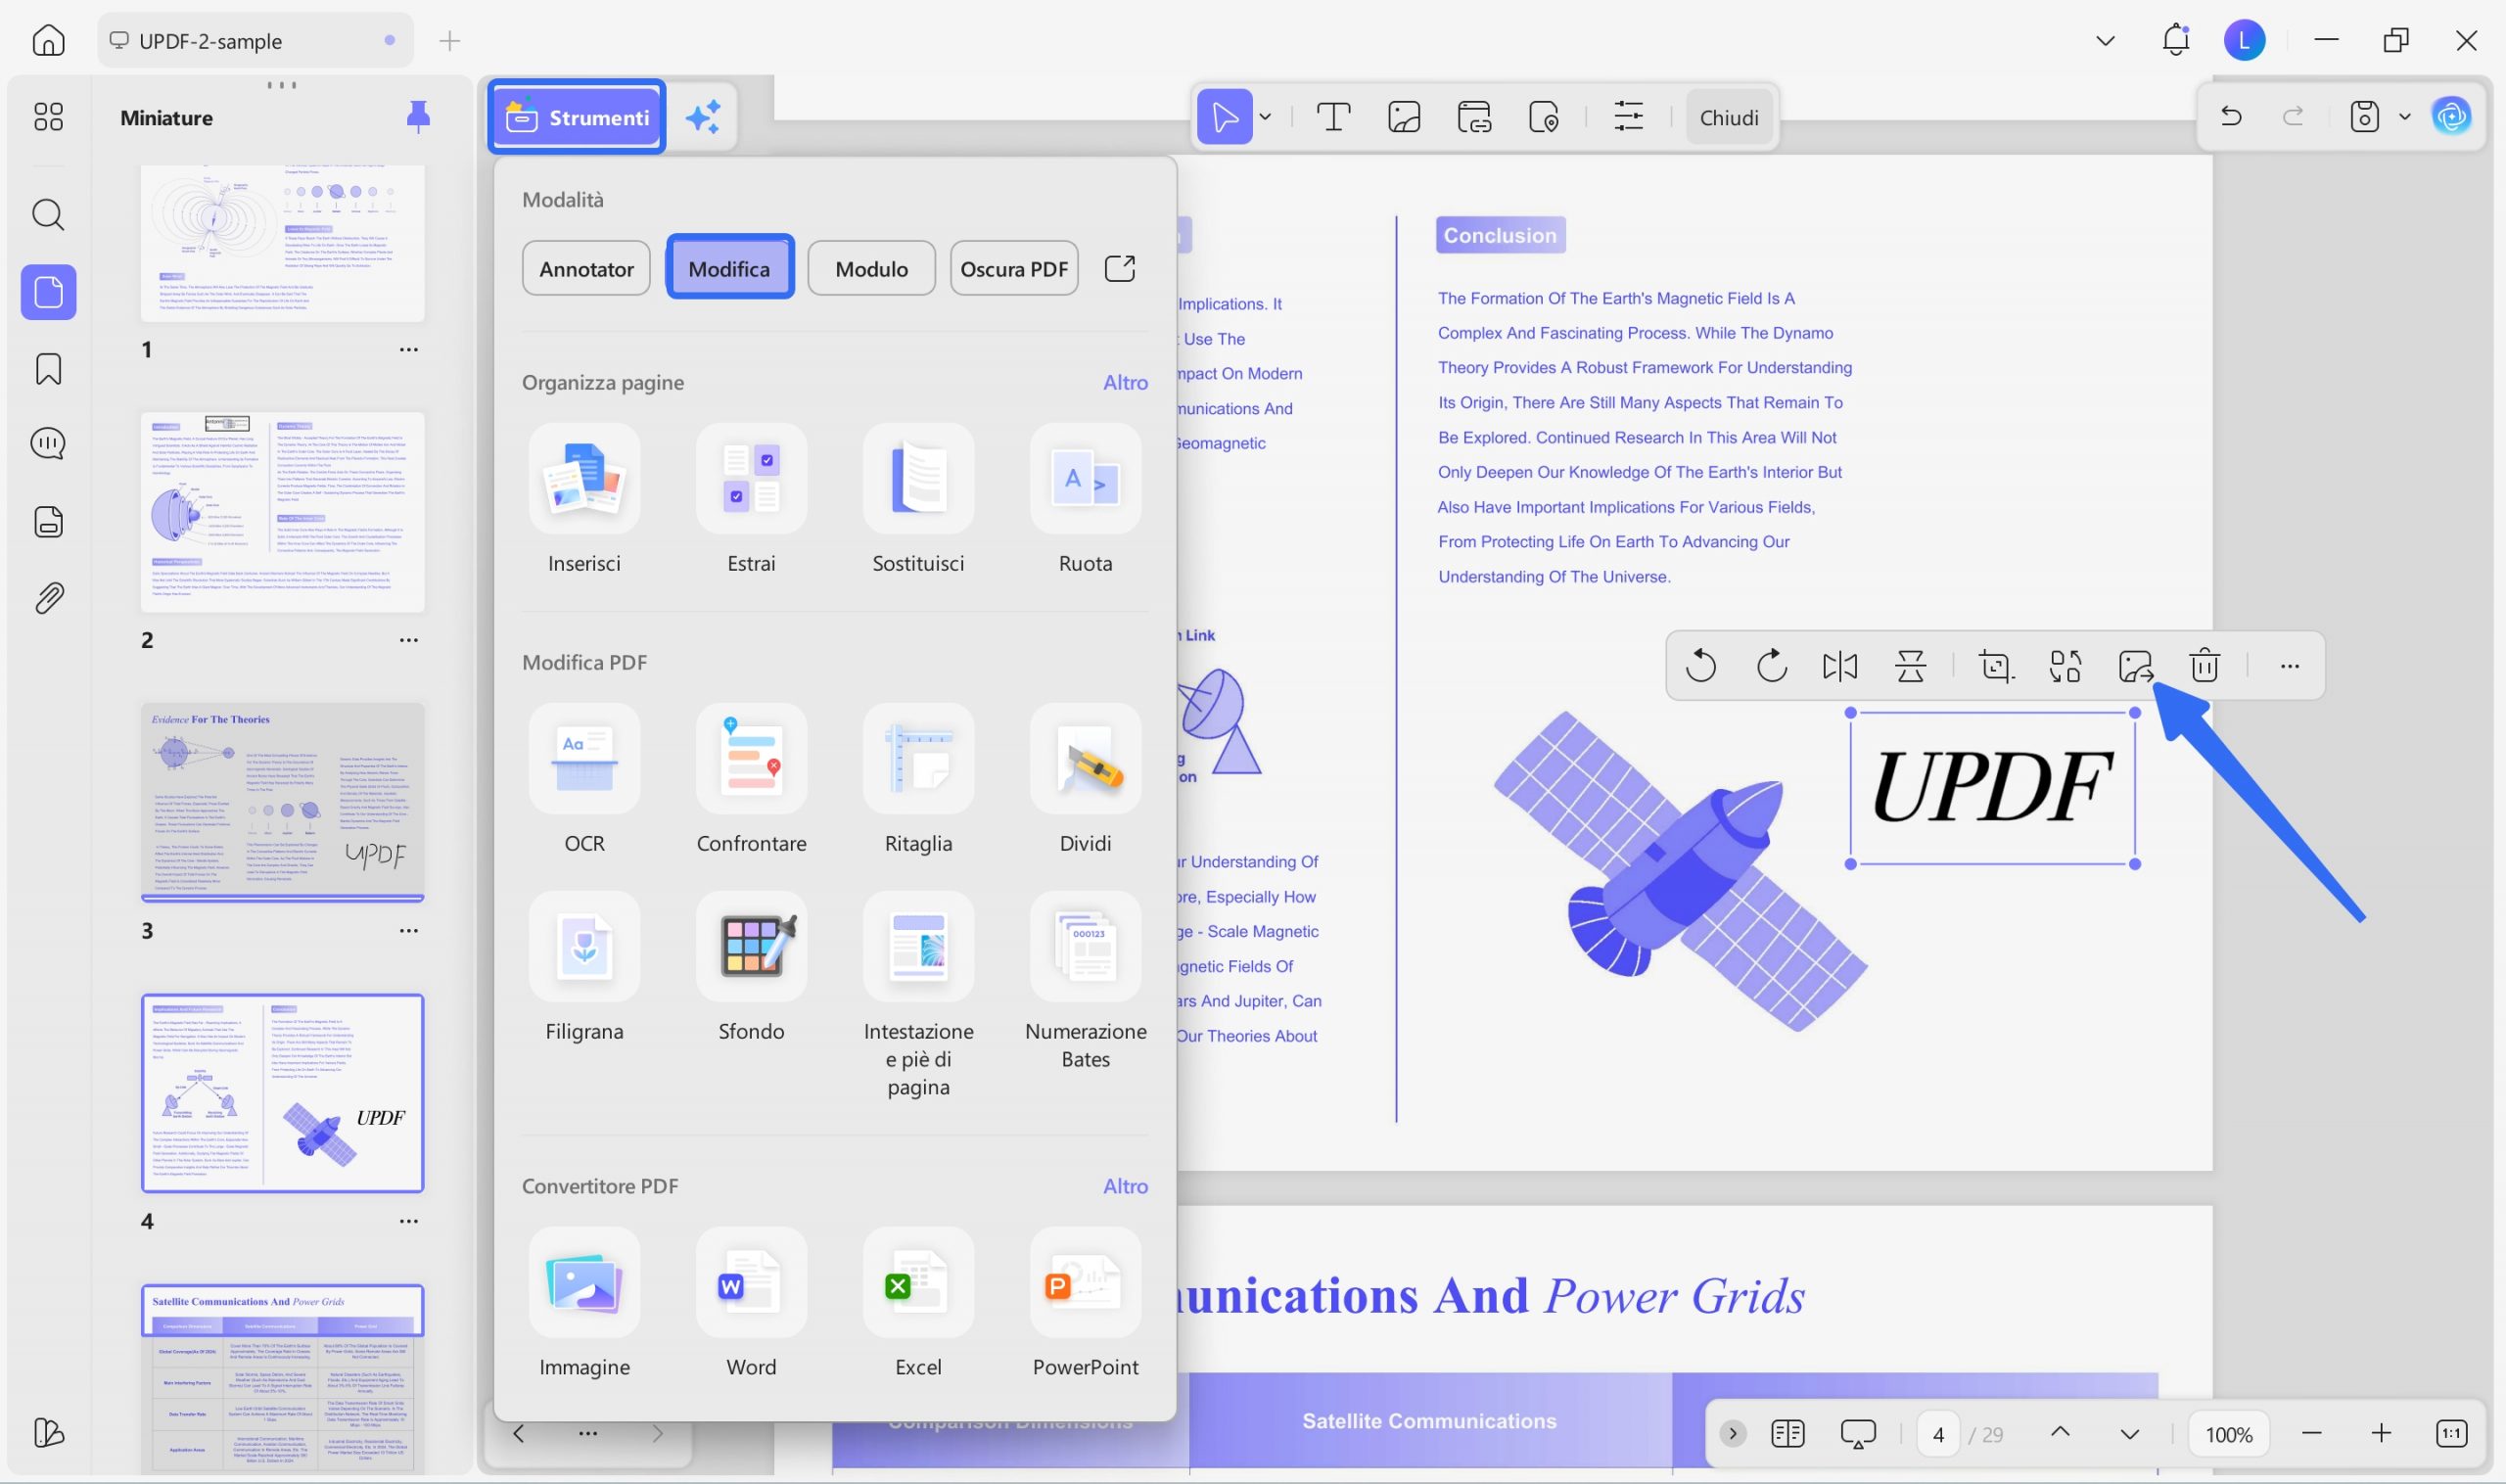Open more options for thumbnail 3
Viewport: 2506px width, 1484px height.
click(x=408, y=930)
